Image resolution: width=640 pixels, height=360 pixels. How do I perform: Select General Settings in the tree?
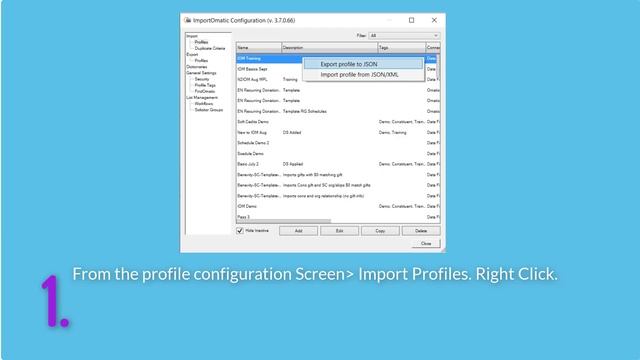pos(201,73)
